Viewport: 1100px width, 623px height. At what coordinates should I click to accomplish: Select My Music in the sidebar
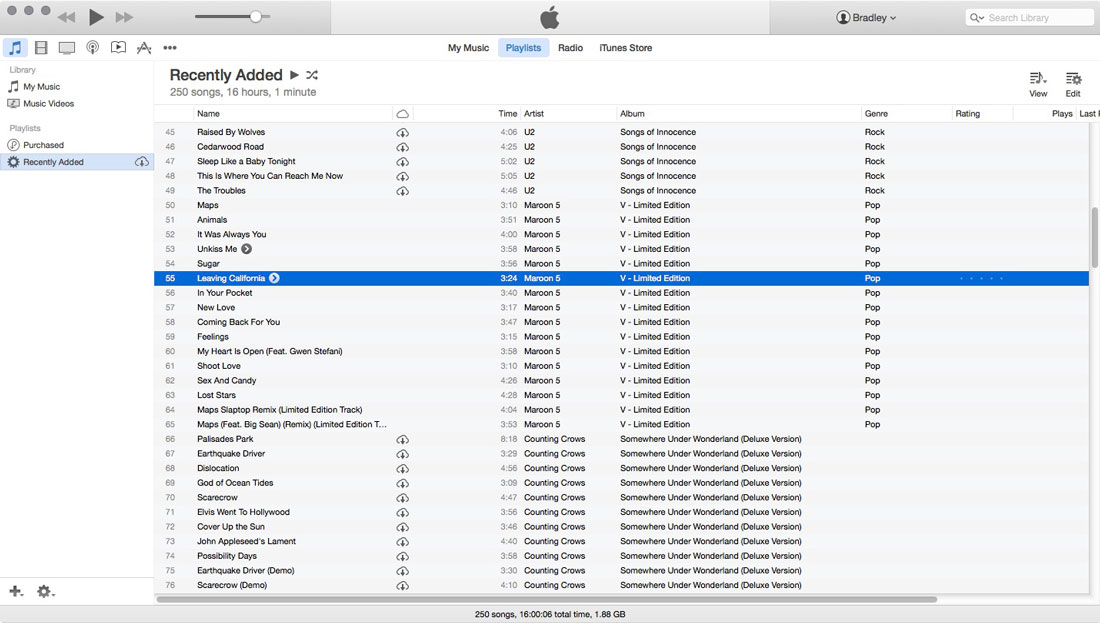[x=41, y=86]
